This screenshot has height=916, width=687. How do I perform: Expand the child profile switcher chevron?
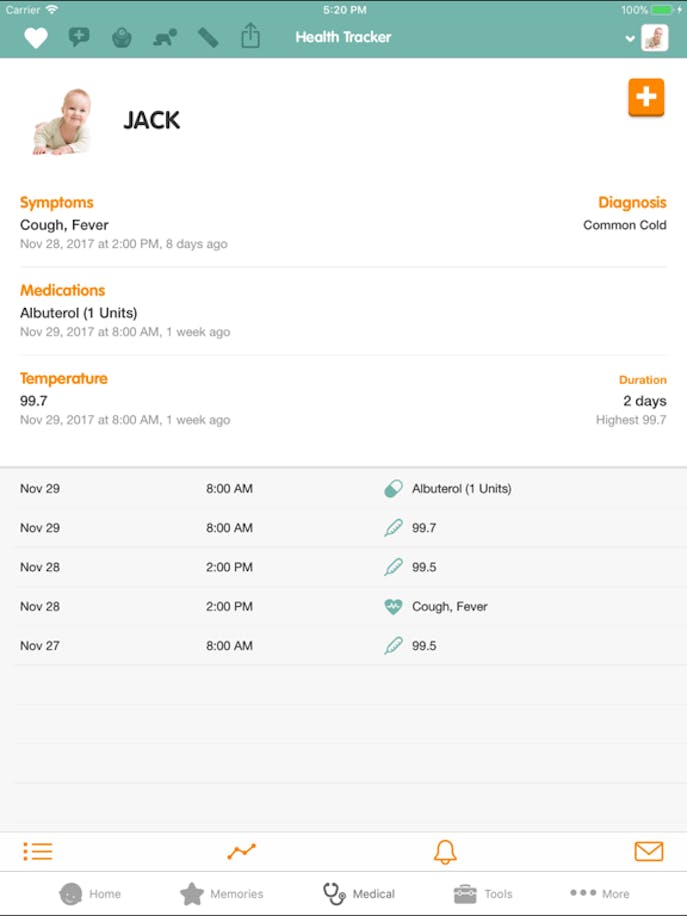(x=630, y=38)
